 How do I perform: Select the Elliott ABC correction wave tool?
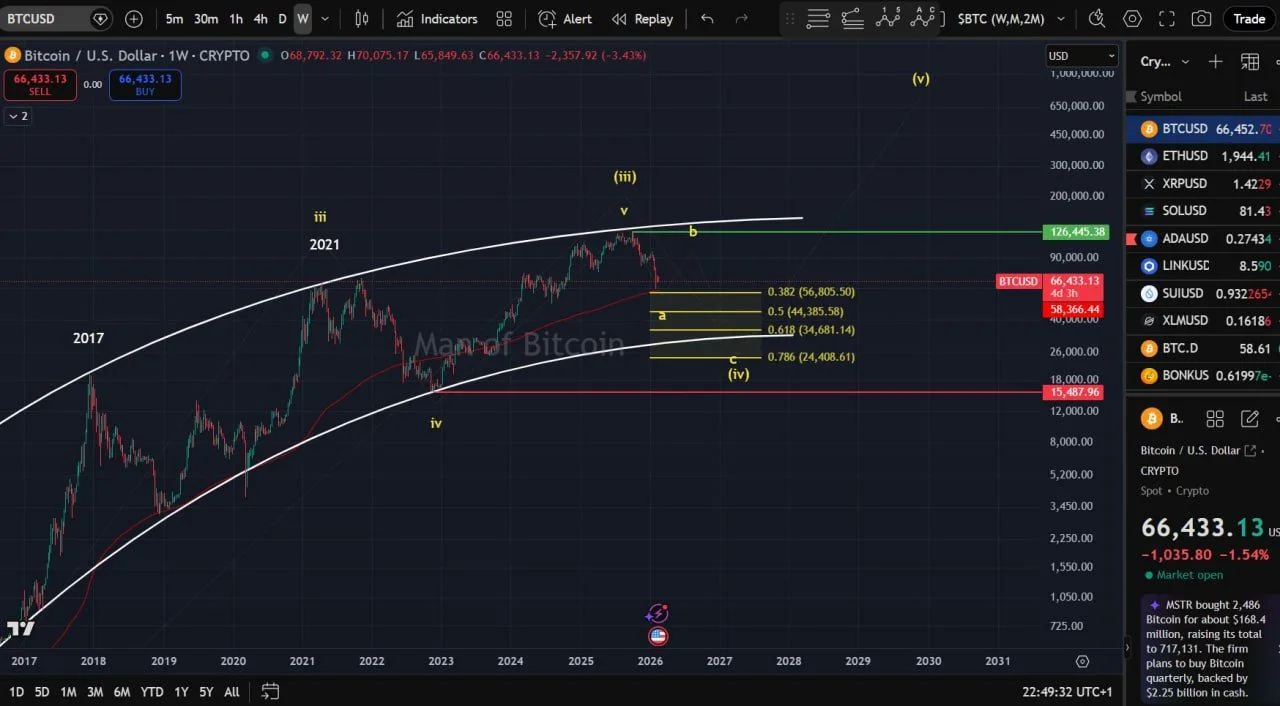pyautogui.click(x=923, y=17)
